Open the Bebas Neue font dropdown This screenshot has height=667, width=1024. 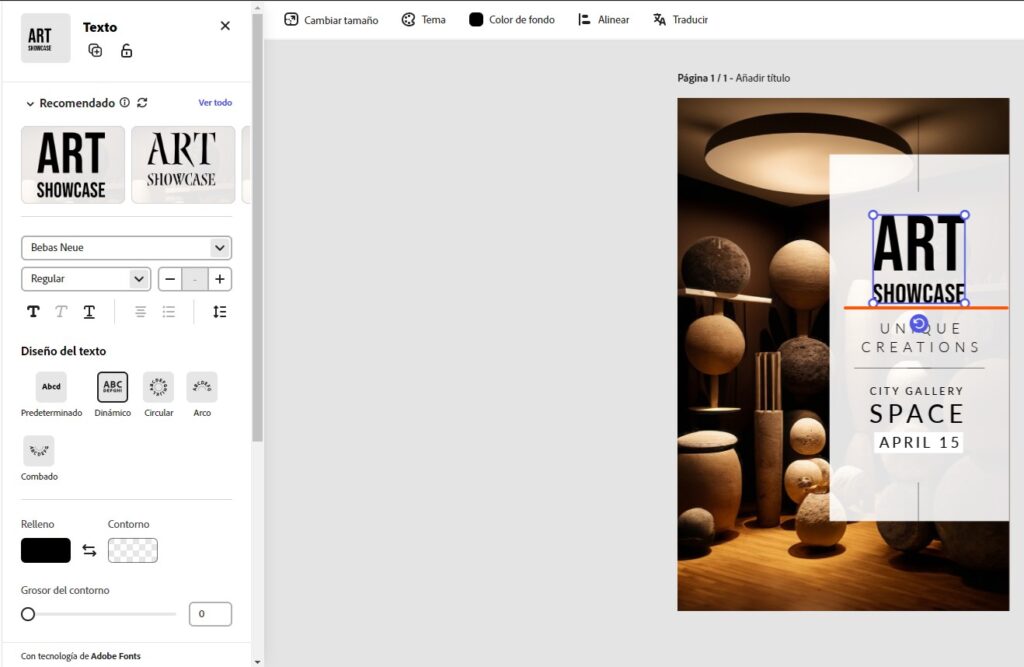point(126,248)
